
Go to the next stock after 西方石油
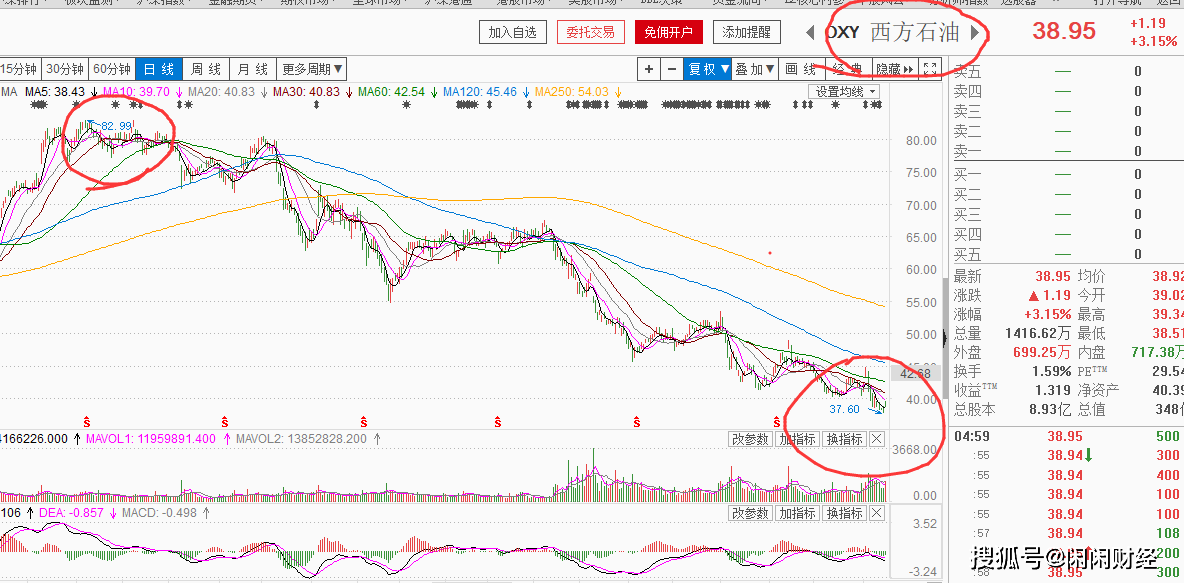(x=975, y=32)
